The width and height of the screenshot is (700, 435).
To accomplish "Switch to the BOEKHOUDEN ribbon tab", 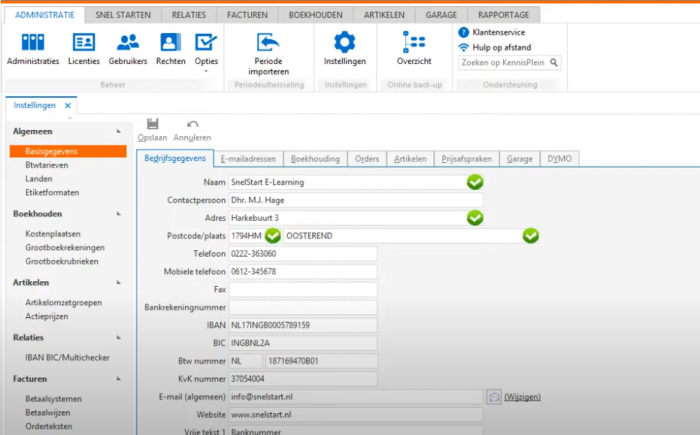I will (x=310, y=15).
